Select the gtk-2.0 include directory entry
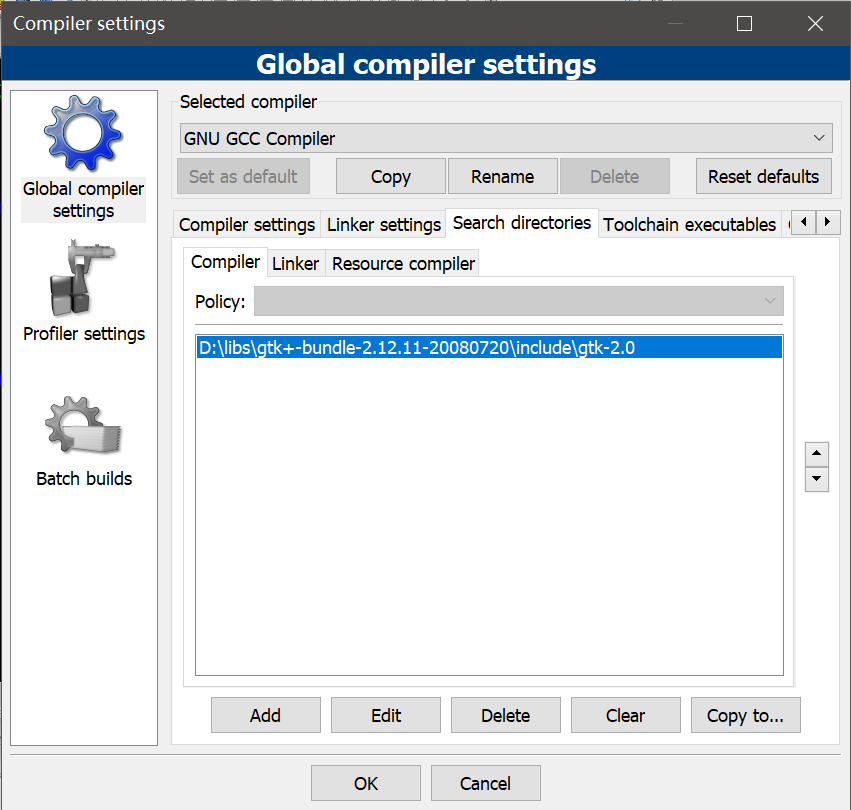 [x=417, y=348]
